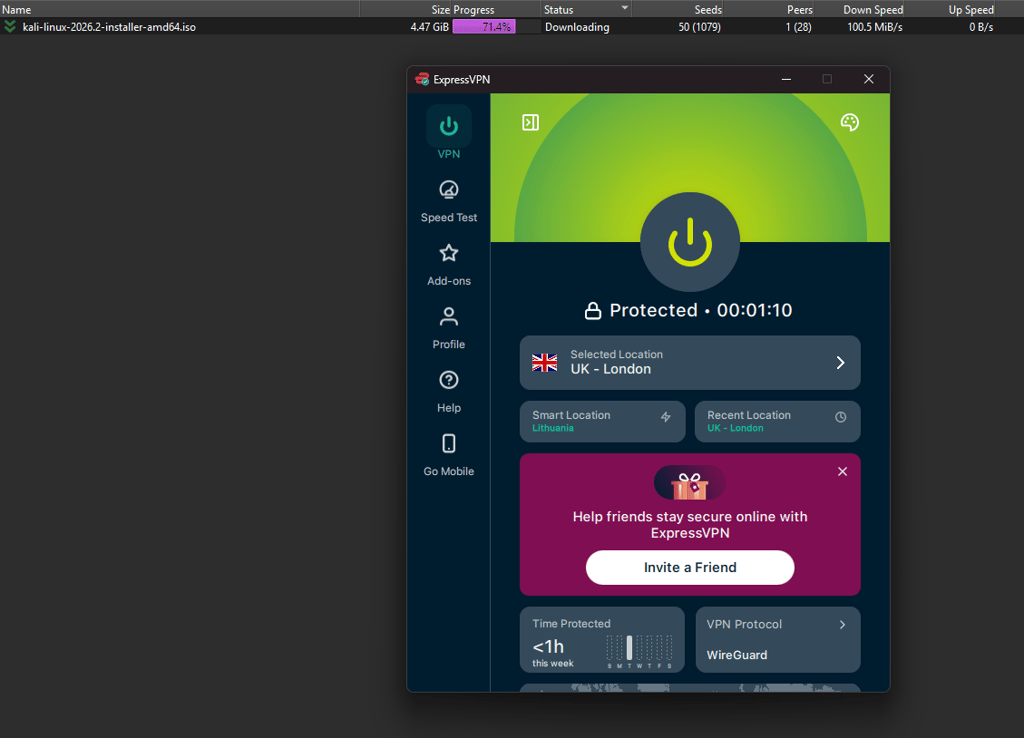
Task: Sort torrents by Progress column
Action: click(x=496, y=9)
